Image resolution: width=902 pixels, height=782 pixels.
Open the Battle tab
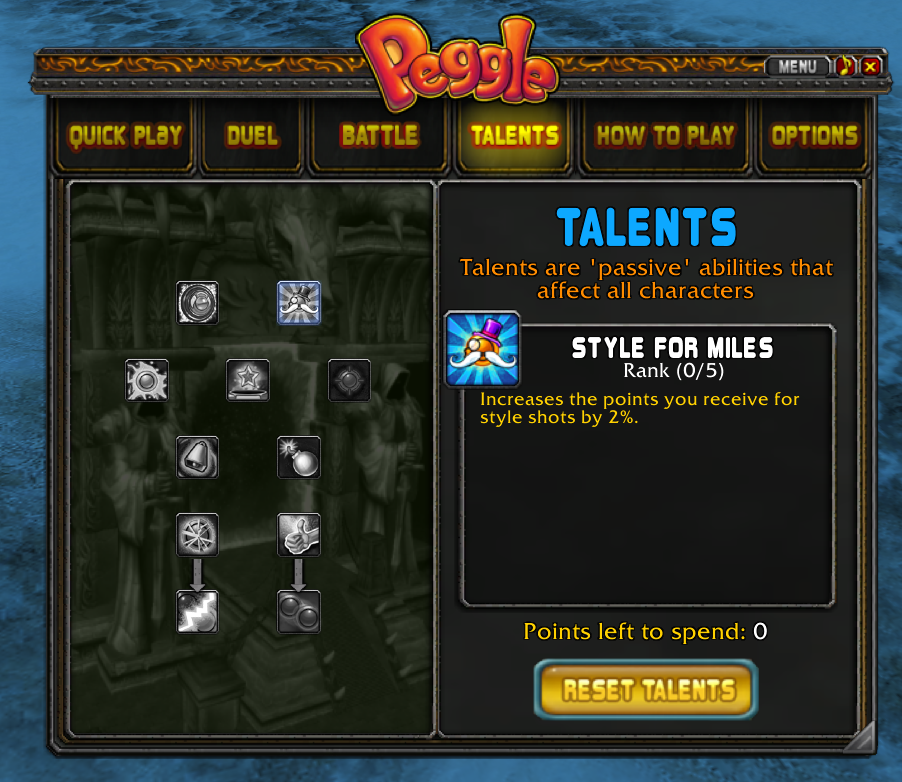coord(379,136)
